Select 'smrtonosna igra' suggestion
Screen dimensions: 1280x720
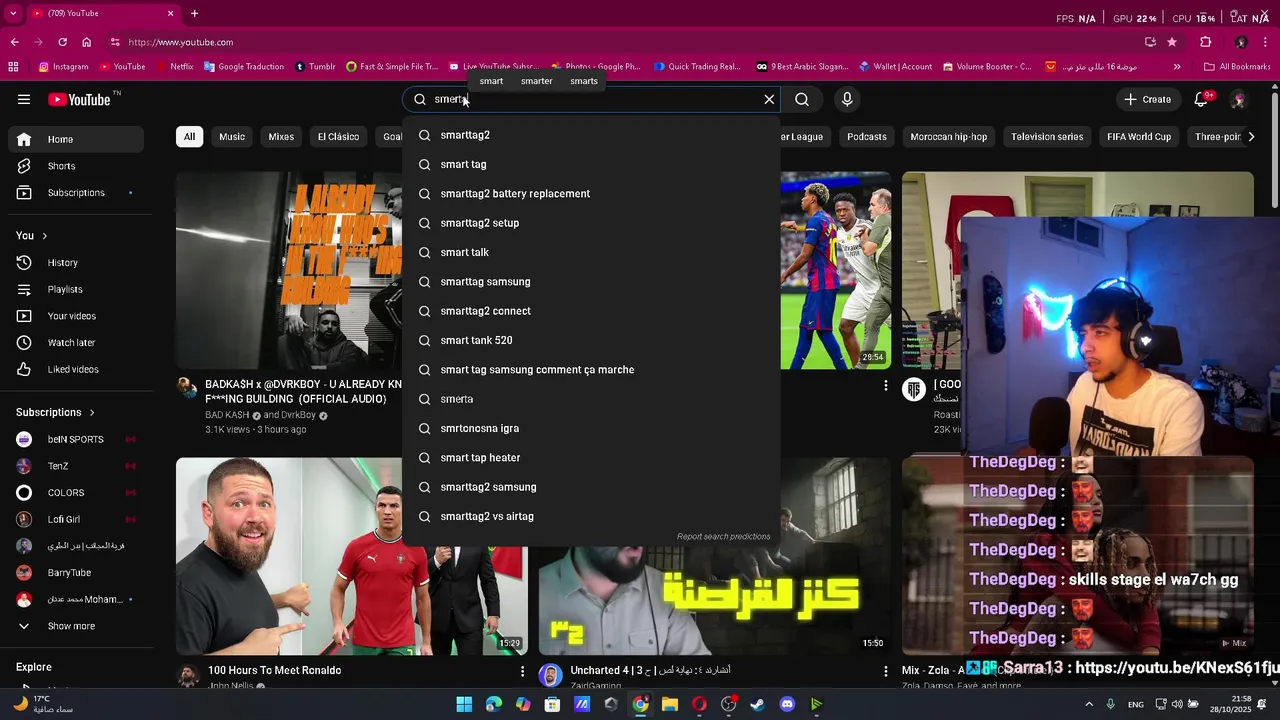pos(591,428)
